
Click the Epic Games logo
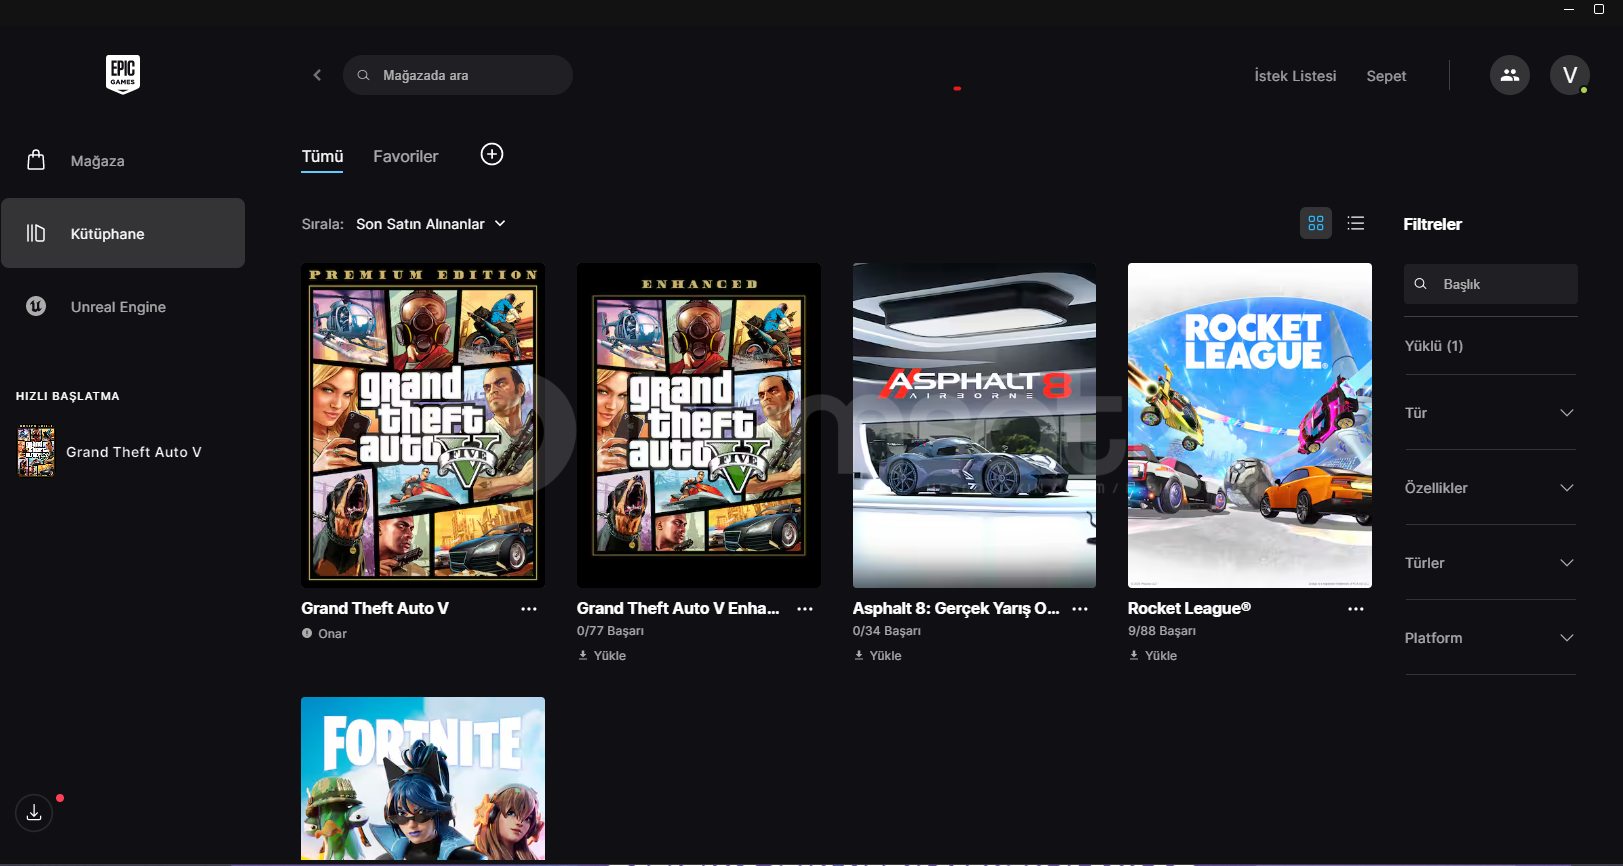pos(123,75)
